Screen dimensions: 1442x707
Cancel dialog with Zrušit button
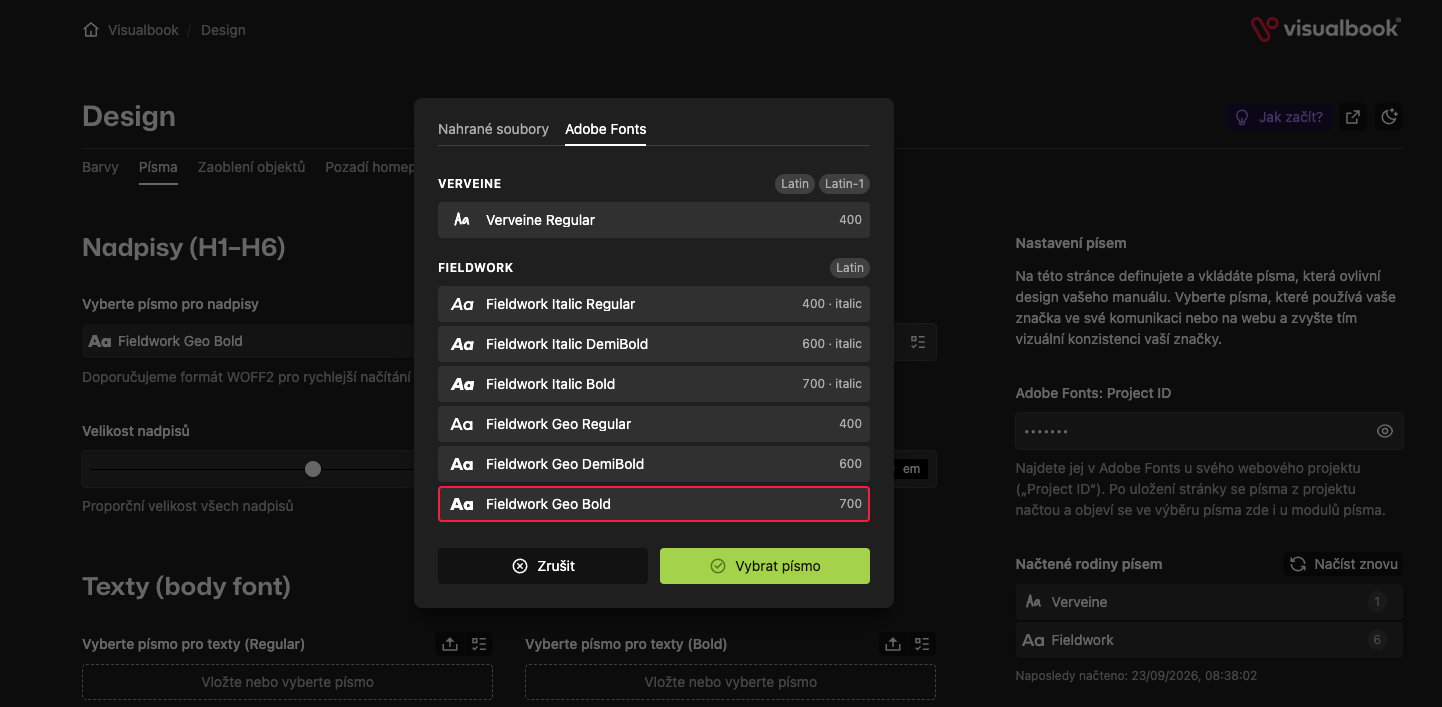[543, 566]
